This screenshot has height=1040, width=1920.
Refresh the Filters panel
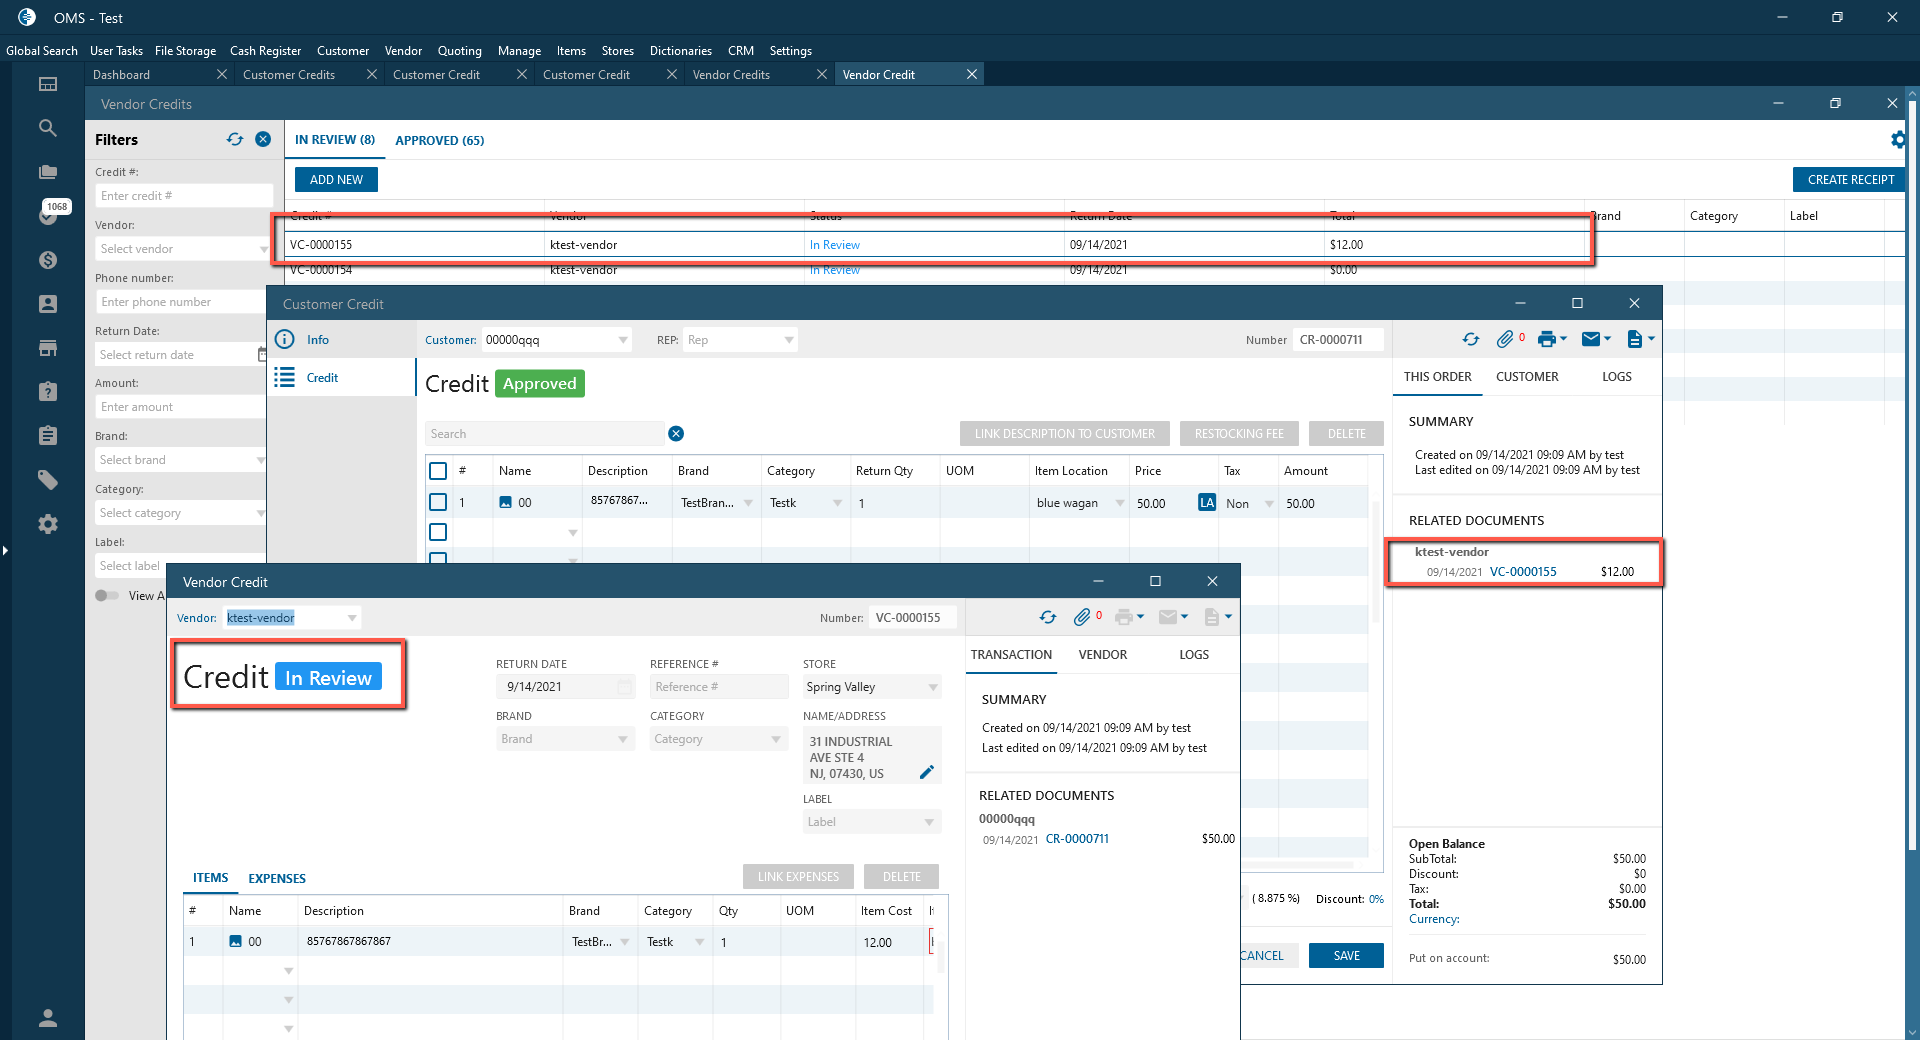pos(235,139)
